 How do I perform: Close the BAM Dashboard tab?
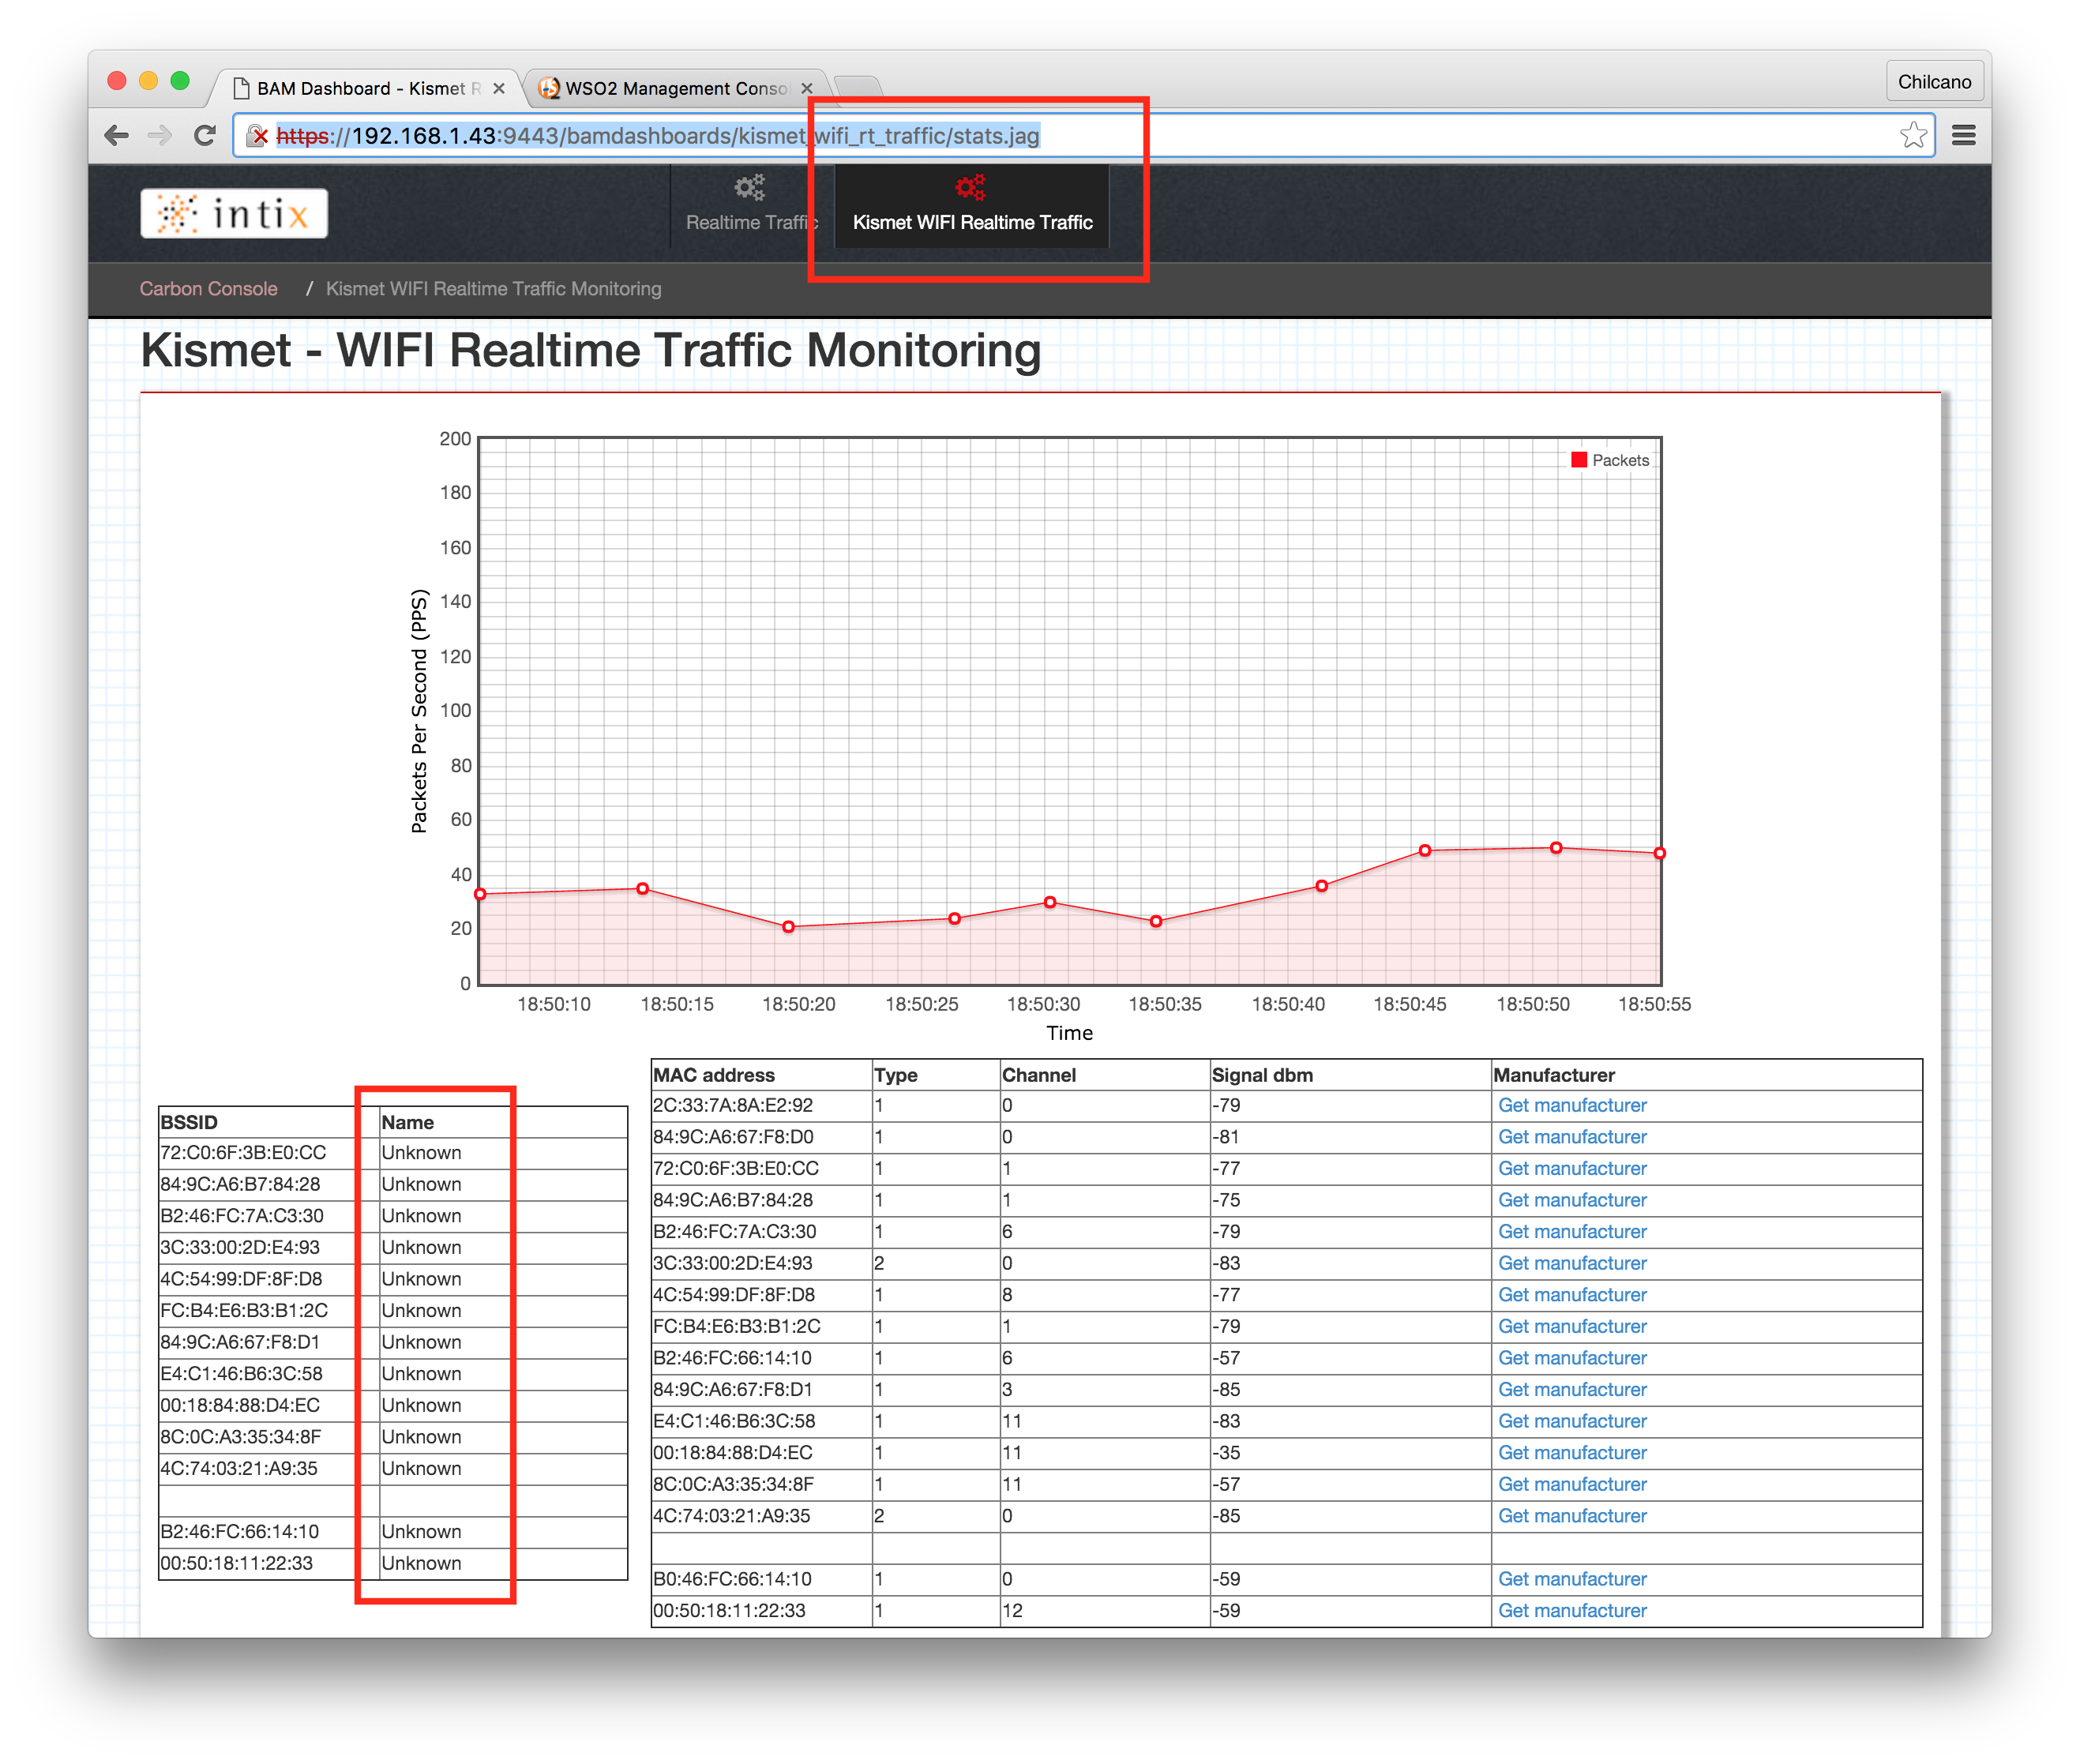coord(499,88)
